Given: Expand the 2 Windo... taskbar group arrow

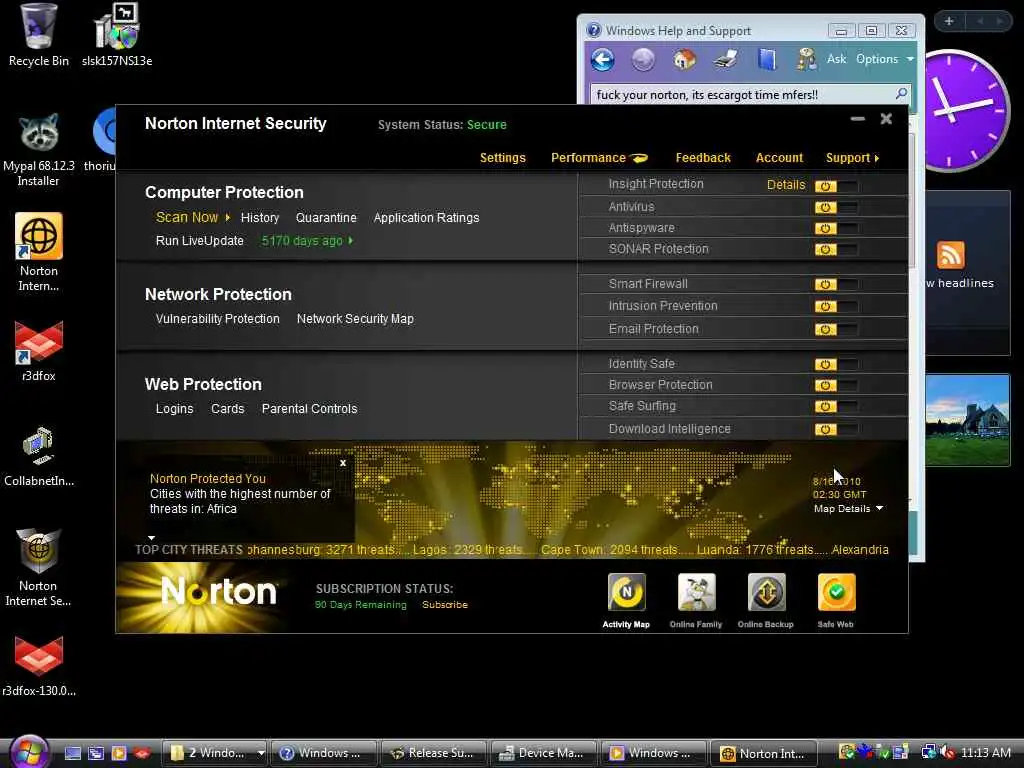Looking at the screenshot, I should [261, 753].
